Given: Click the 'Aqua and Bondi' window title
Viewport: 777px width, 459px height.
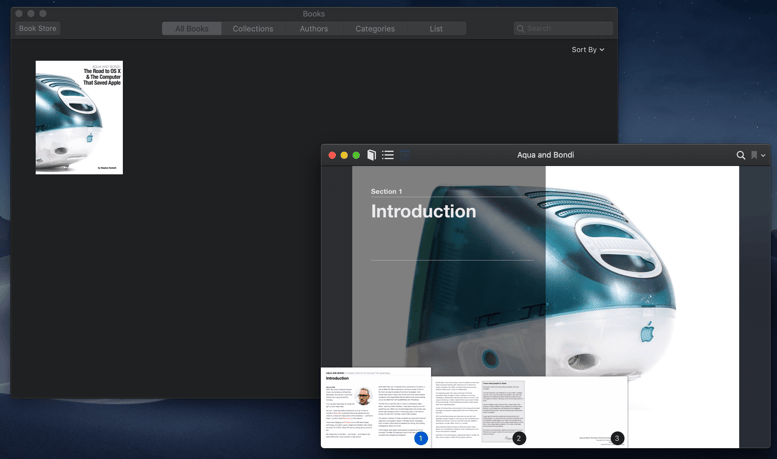Looking at the screenshot, I should [546, 155].
